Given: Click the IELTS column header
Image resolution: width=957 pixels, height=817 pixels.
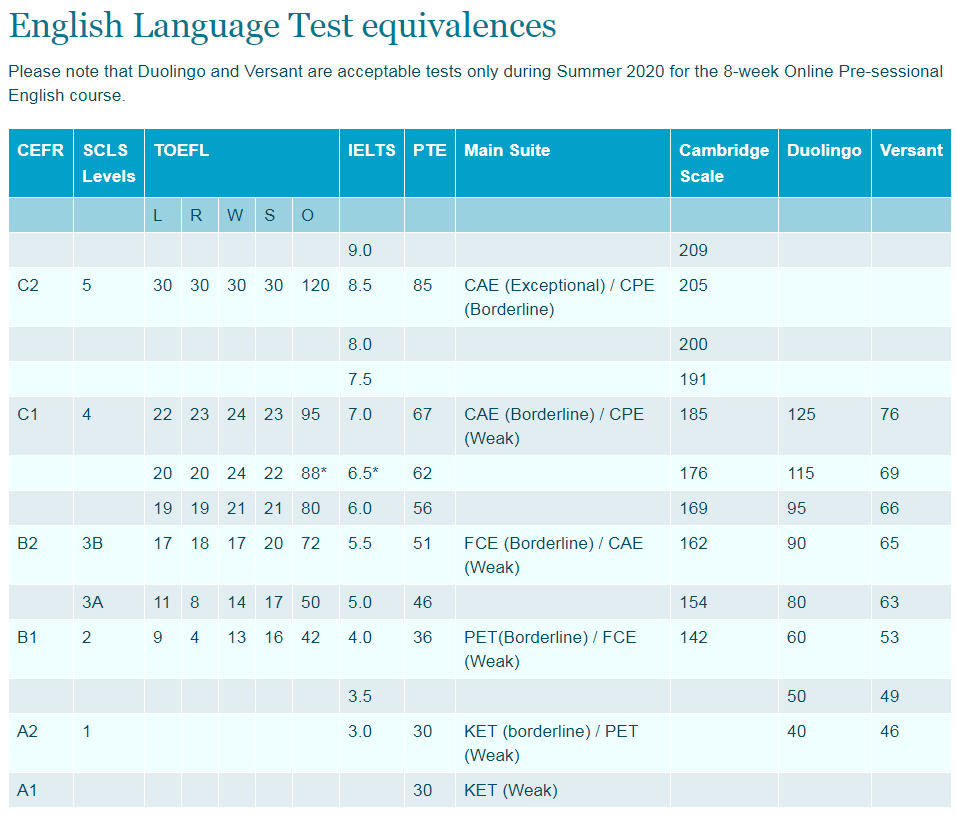Looking at the screenshot, I should tap(372, 163).
